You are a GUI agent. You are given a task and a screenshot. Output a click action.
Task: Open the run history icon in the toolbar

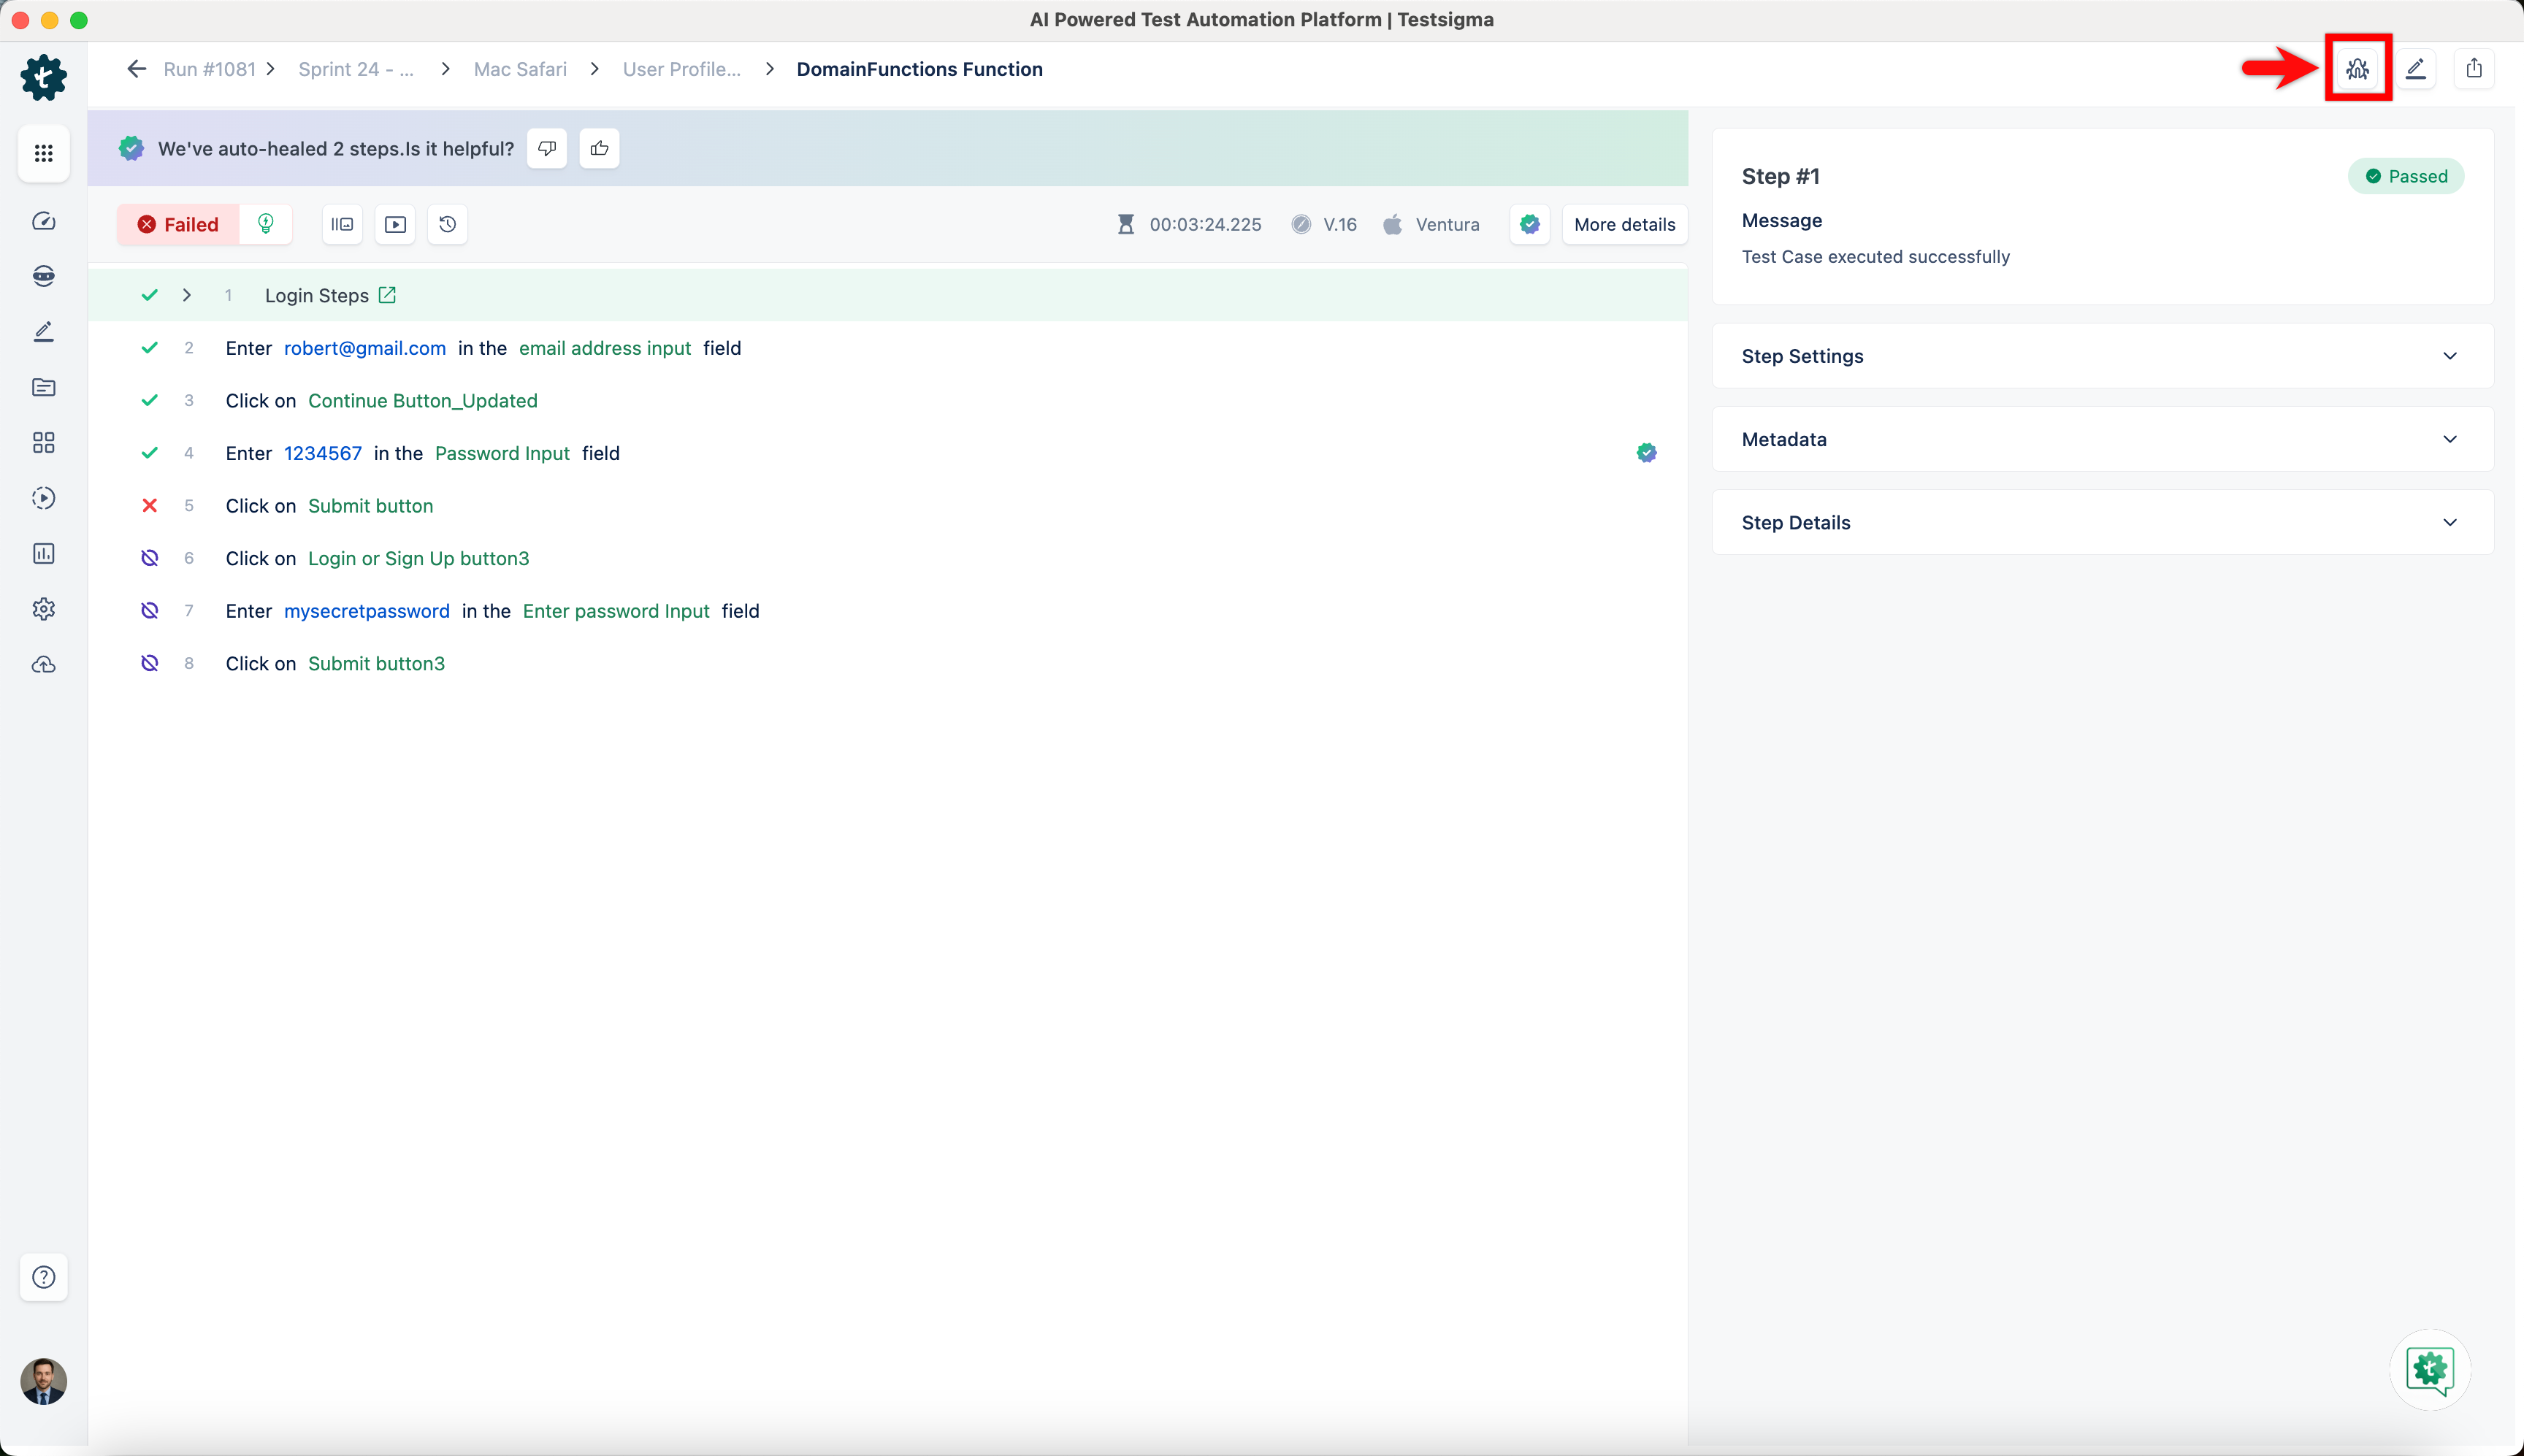(447, 224)
